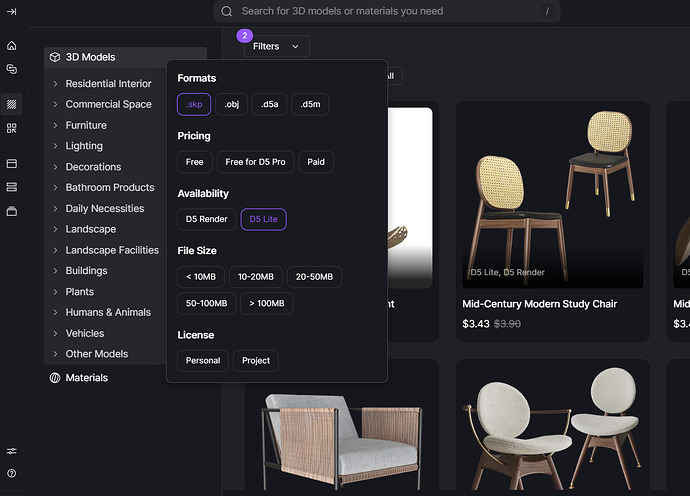Viewport: 690px width, 496px height.
Task: Toggle the .skp format filter
Action: click(x=194, y=104)
